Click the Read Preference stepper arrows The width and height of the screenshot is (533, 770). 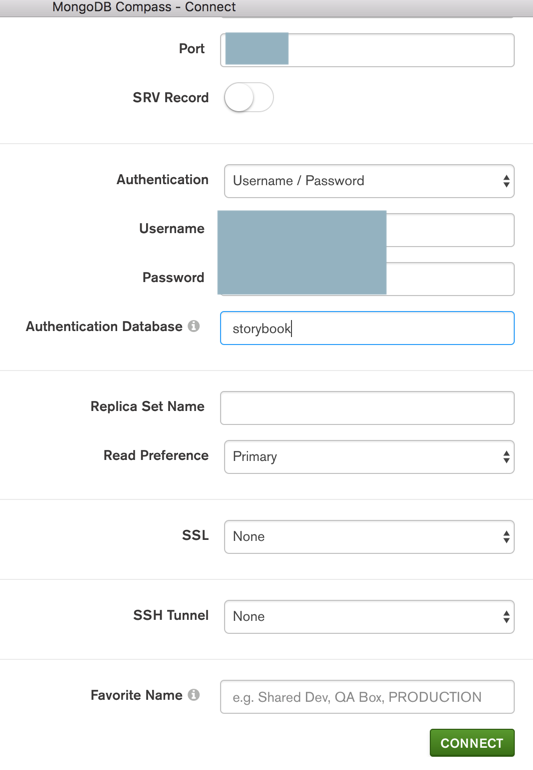point(506,457)
